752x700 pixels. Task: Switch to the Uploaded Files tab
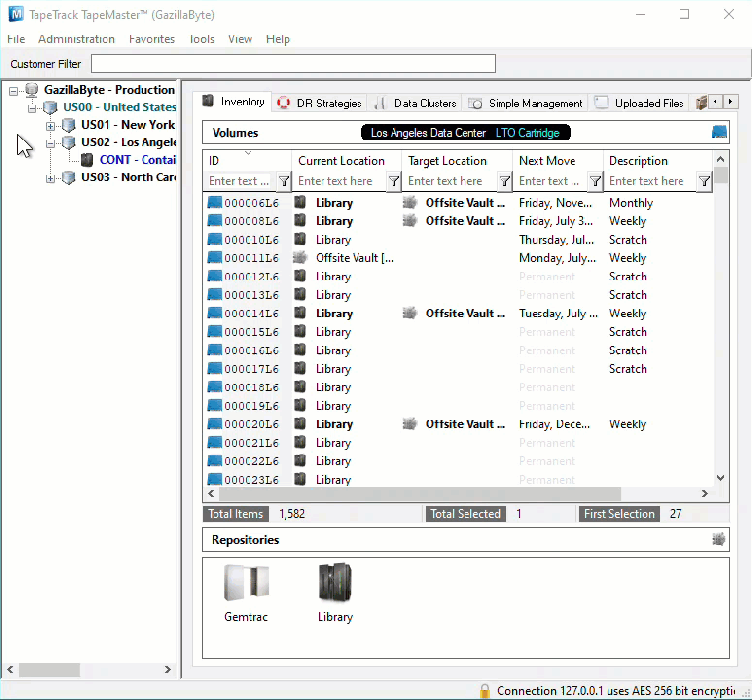click(639, 103)
